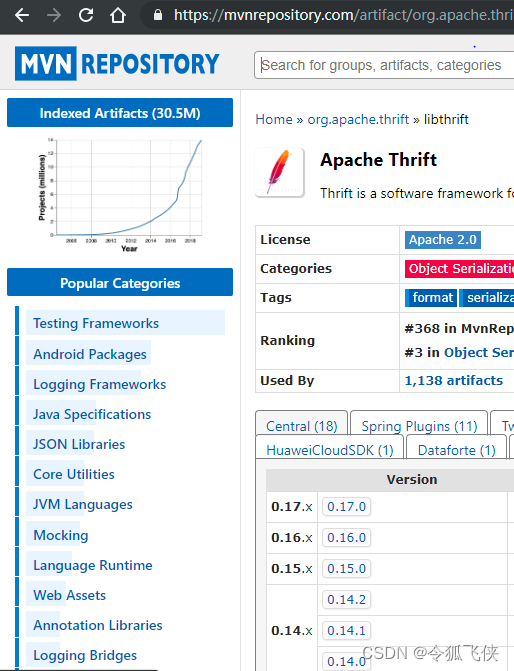Click the serialization tag
The height and width of the screenshot is (671, 514).
tap(487, 297)
